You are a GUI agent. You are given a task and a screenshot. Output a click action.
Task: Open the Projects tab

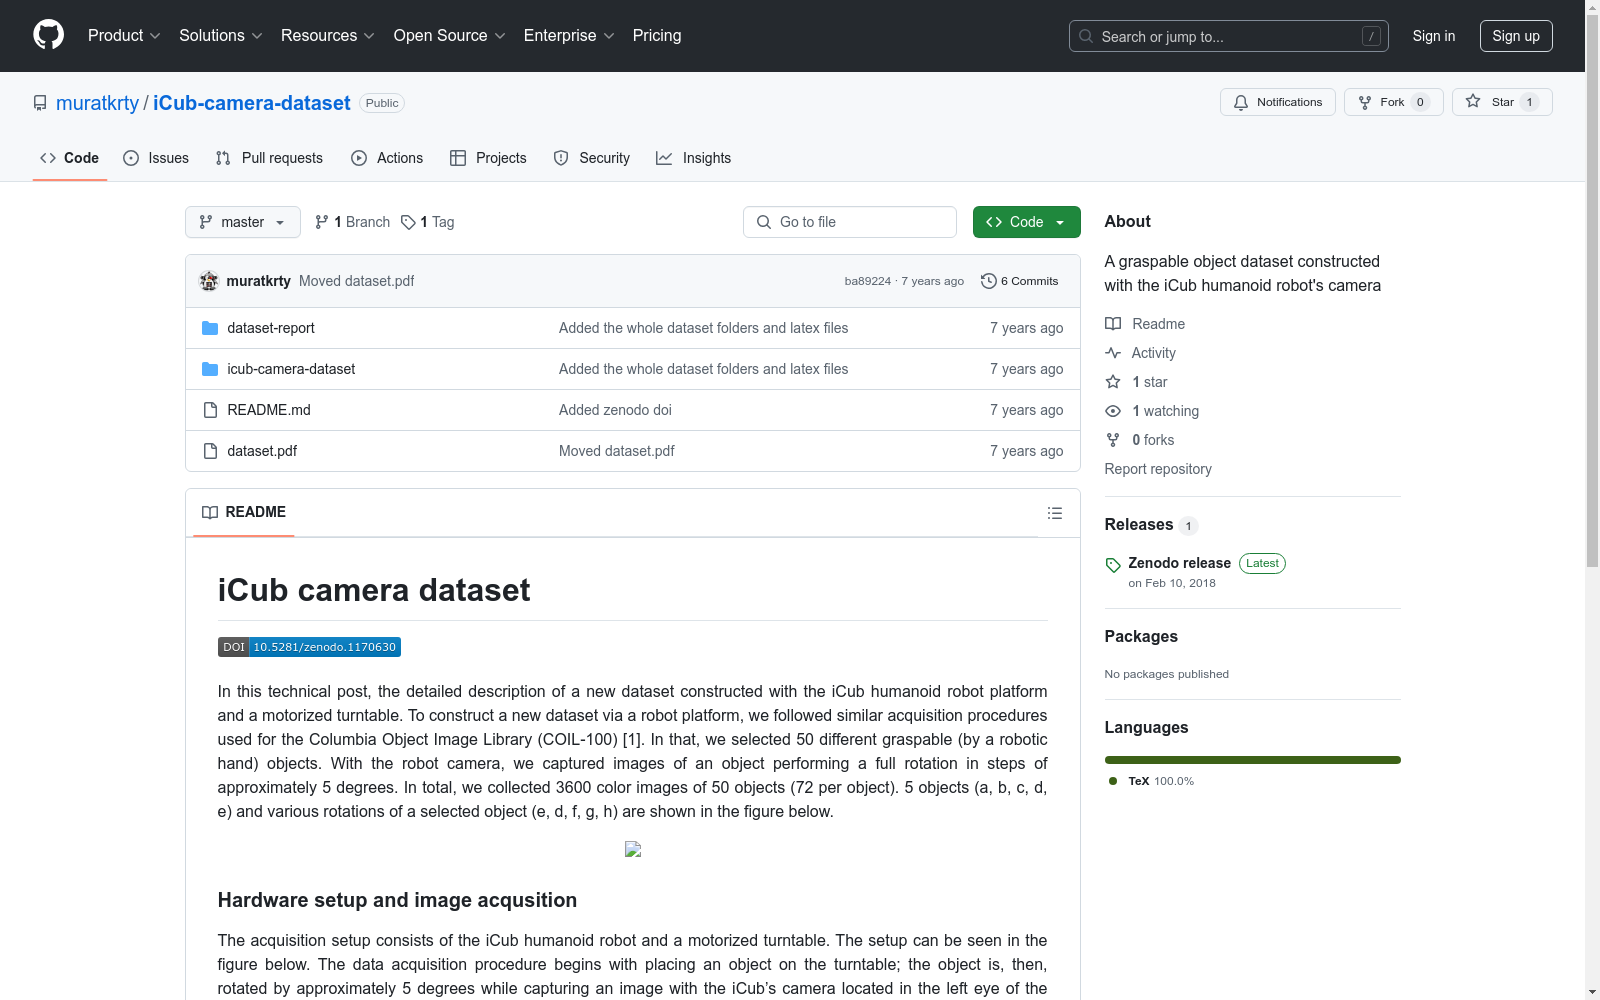click(x=488, y=158)
